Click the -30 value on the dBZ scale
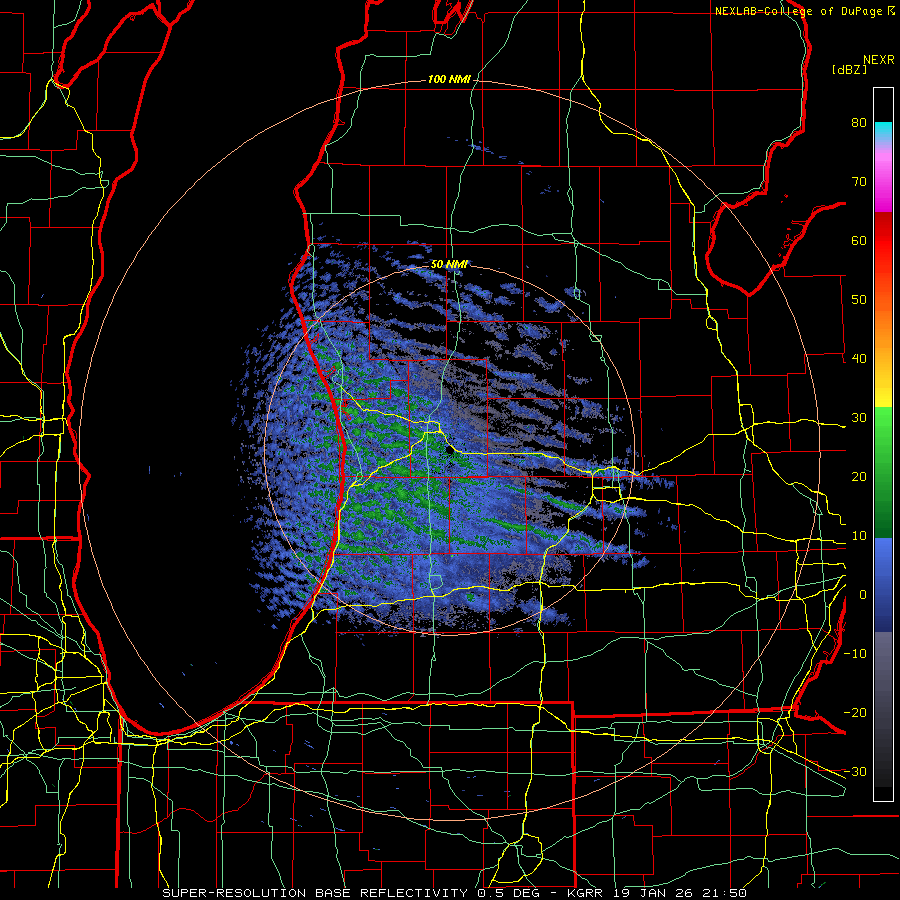Viewport: 900px width, 900px height. (x=855, y=771)
